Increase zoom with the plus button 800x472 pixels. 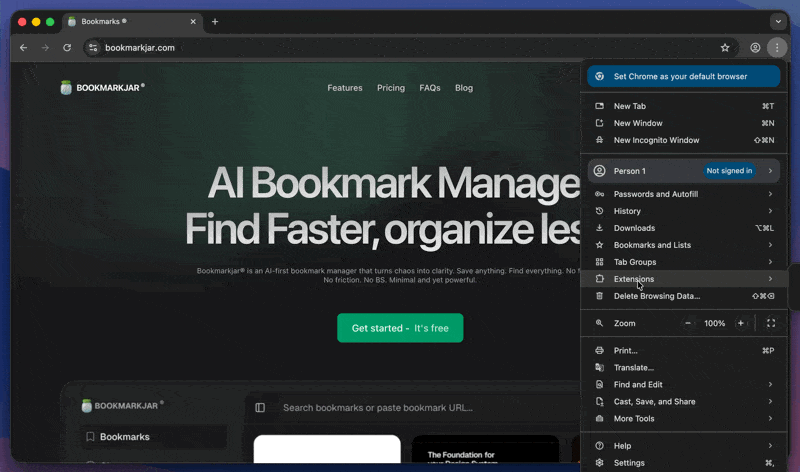pyautogui.click(x=741, y=323)
